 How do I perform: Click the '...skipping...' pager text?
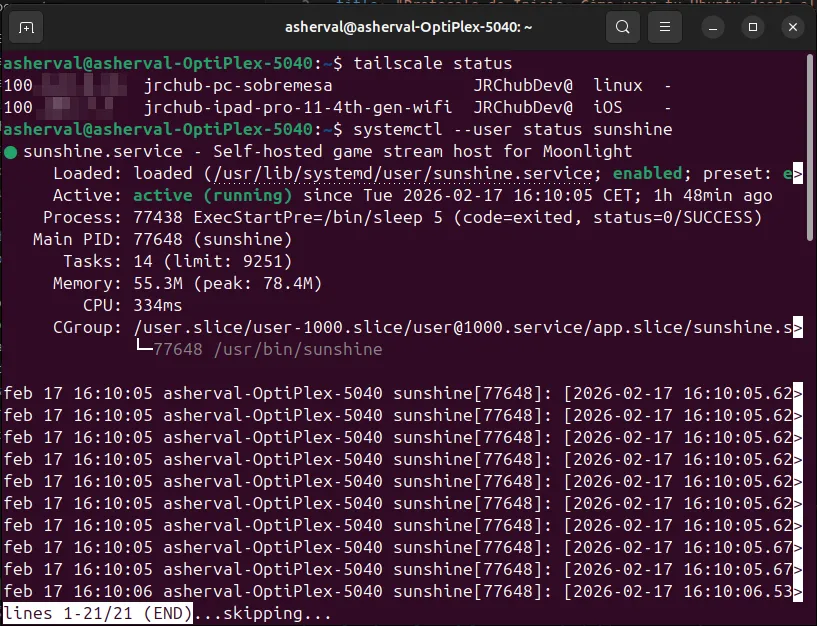point(262,613)
